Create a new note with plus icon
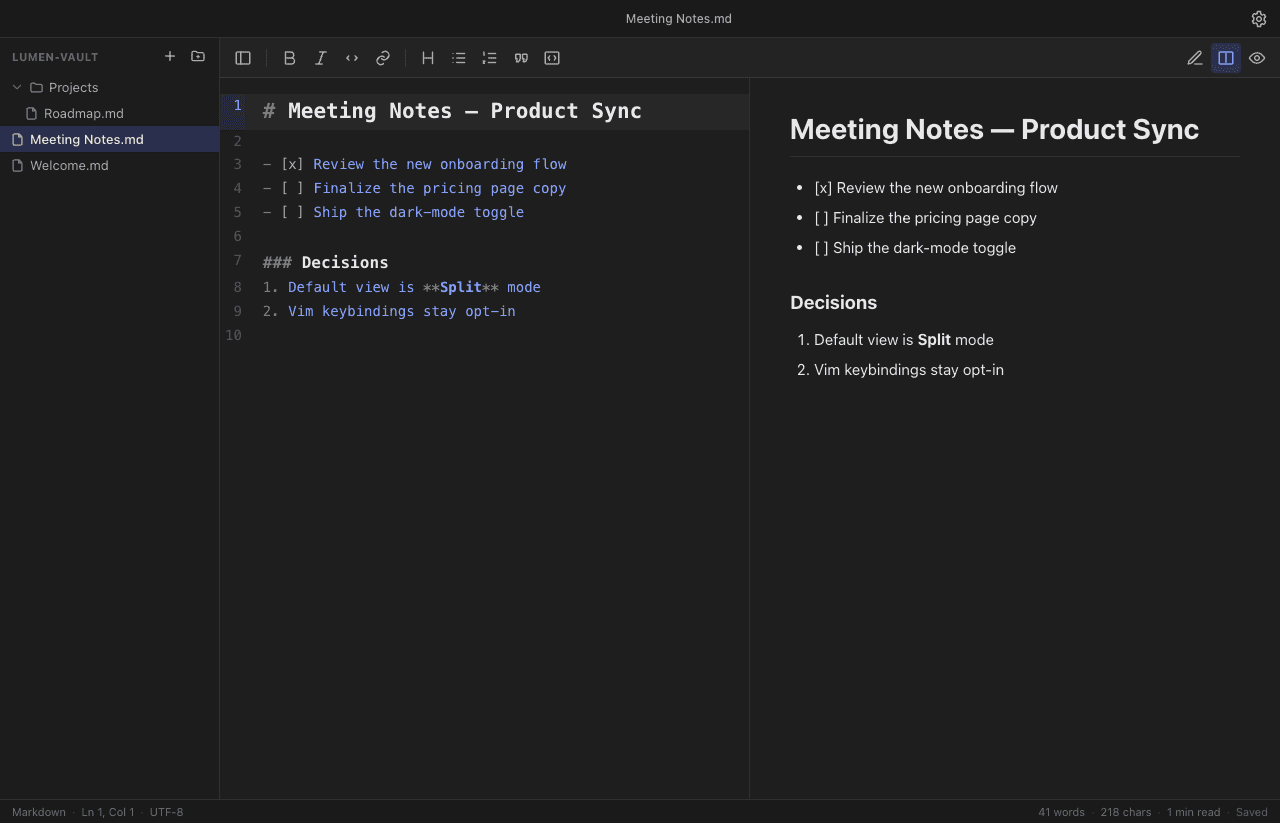Viewport: 1280px width, 823px height. coord(170,56)
